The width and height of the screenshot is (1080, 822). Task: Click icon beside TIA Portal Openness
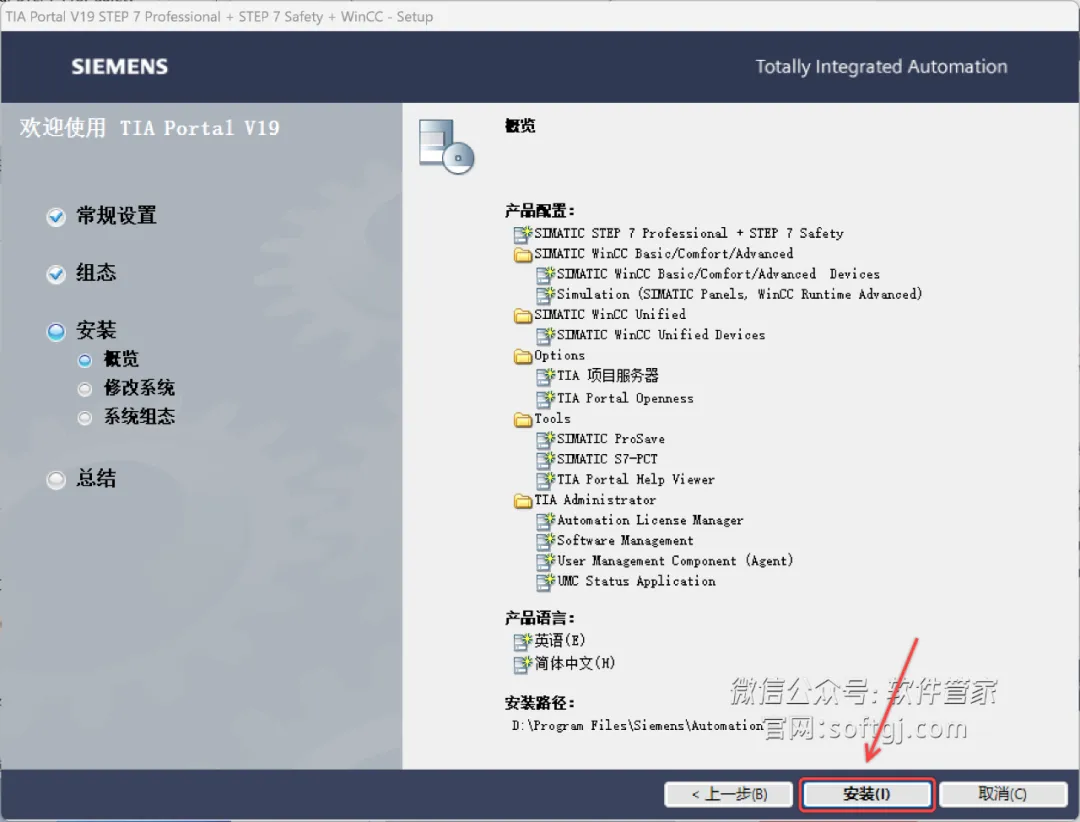click(546, 398)
